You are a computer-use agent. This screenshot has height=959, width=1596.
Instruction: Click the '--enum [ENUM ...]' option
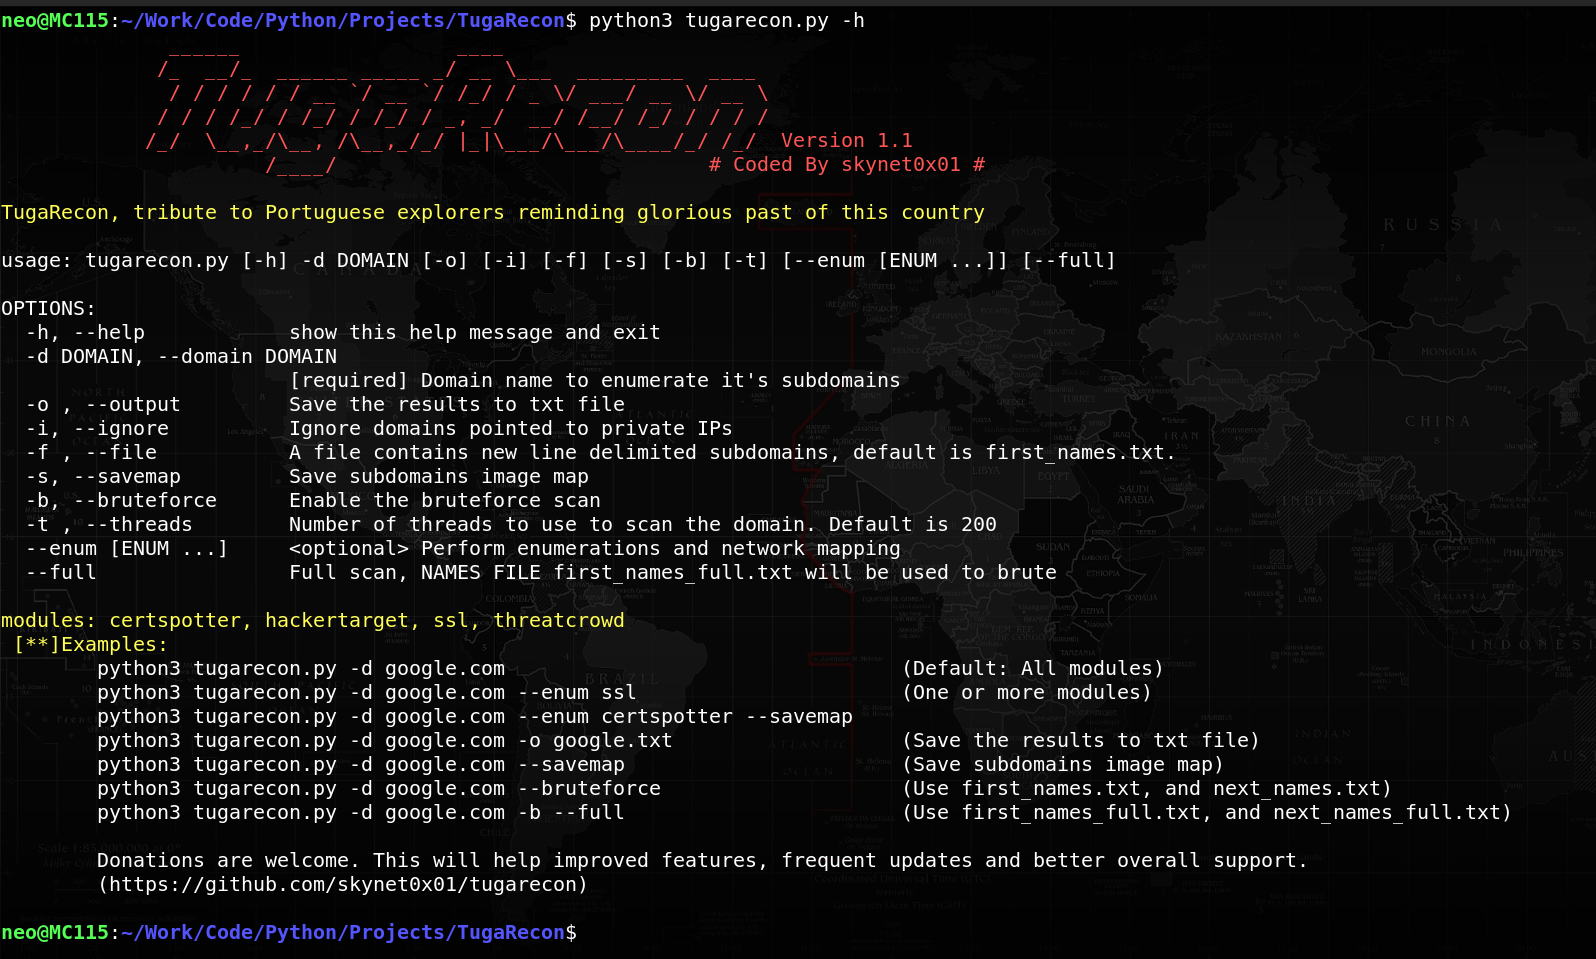(127, 548)
